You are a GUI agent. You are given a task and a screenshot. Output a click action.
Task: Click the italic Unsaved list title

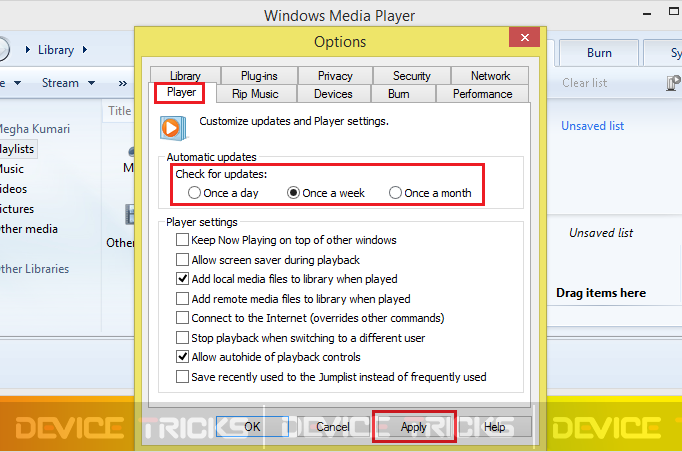(x=601, y=233)
